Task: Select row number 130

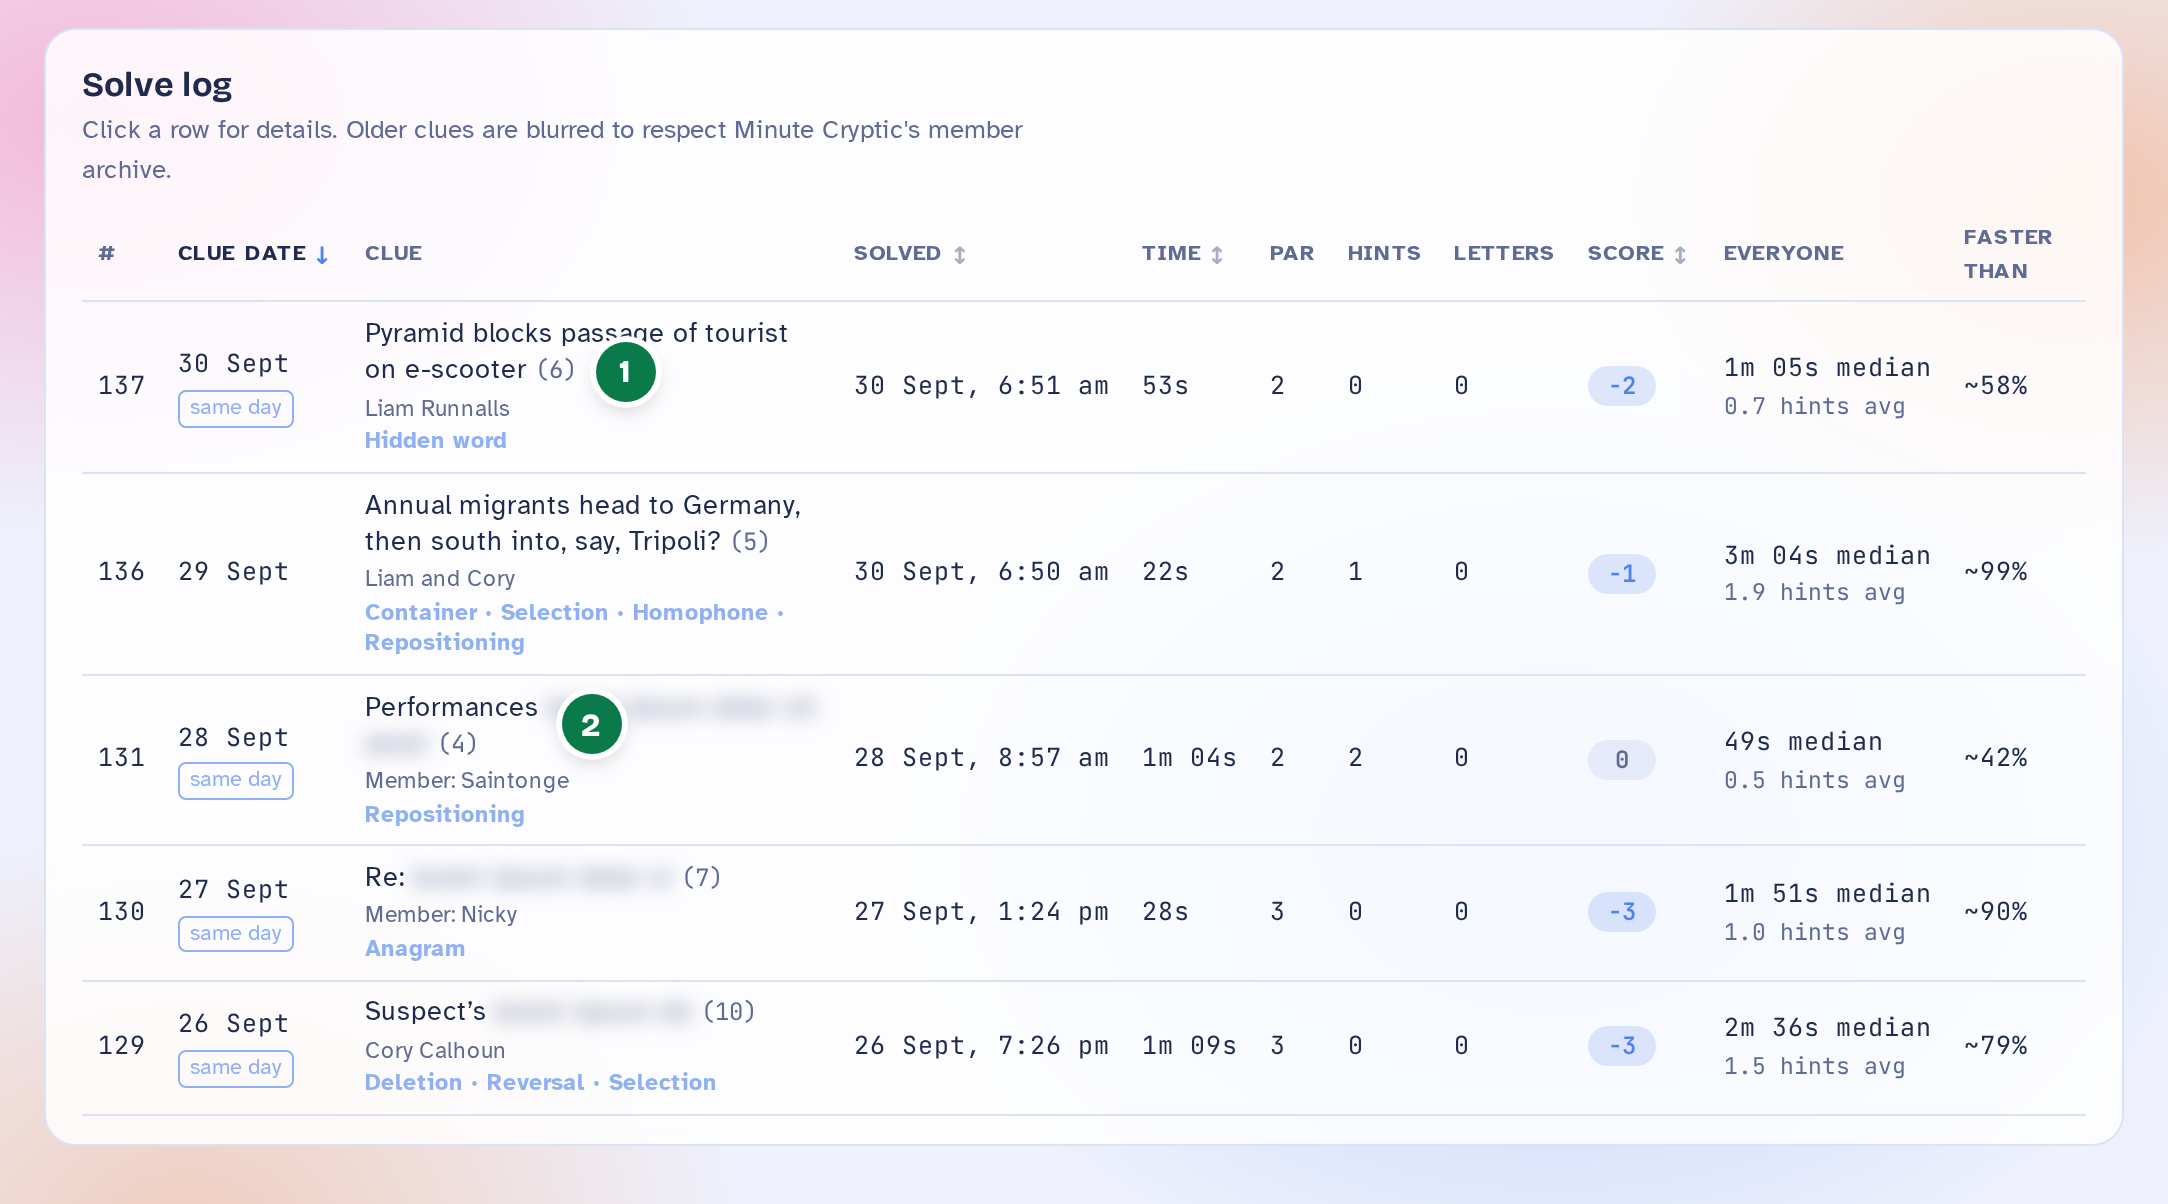Action: 121,912
